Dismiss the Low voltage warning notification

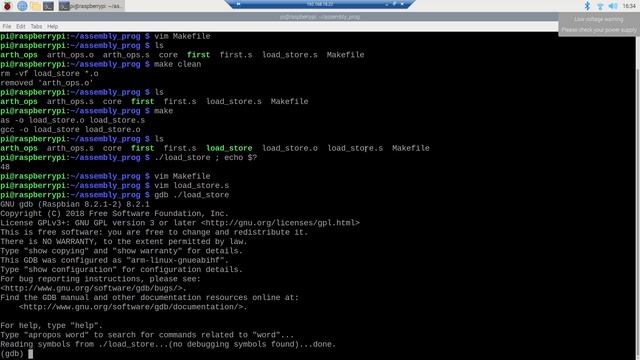tap(598, 24)
